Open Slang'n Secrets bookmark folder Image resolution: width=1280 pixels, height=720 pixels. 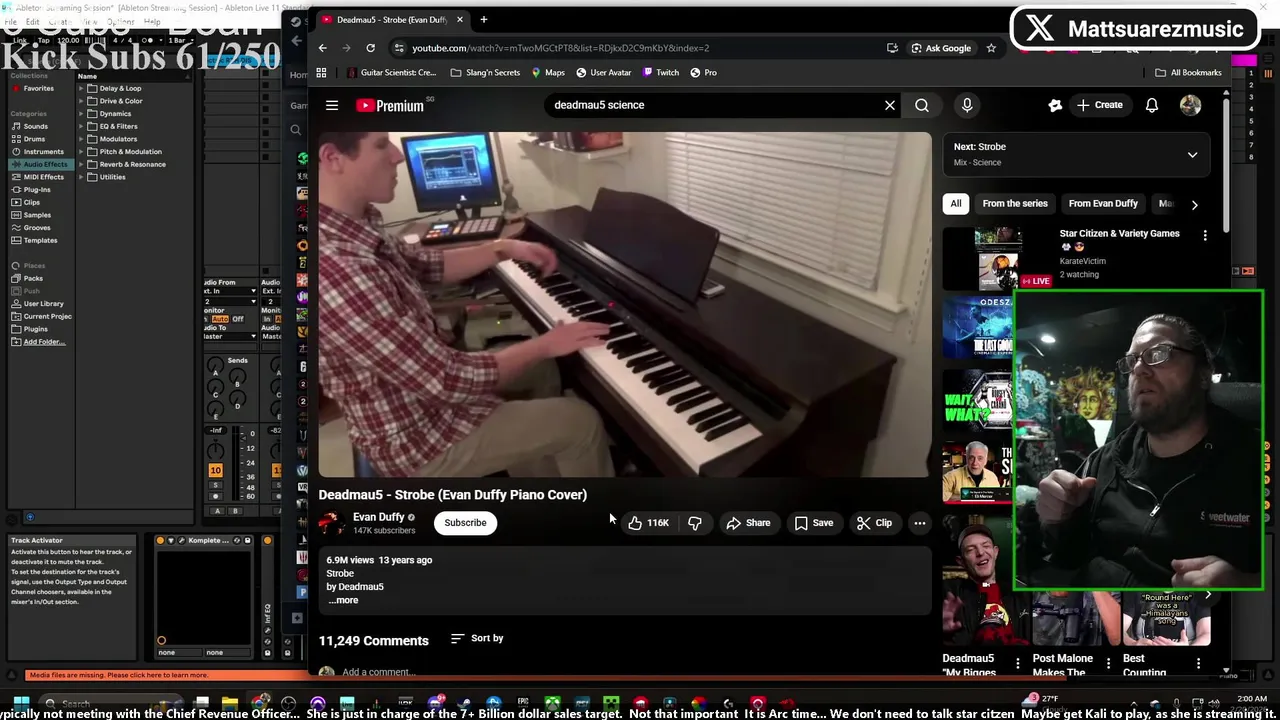pos(485,73)
